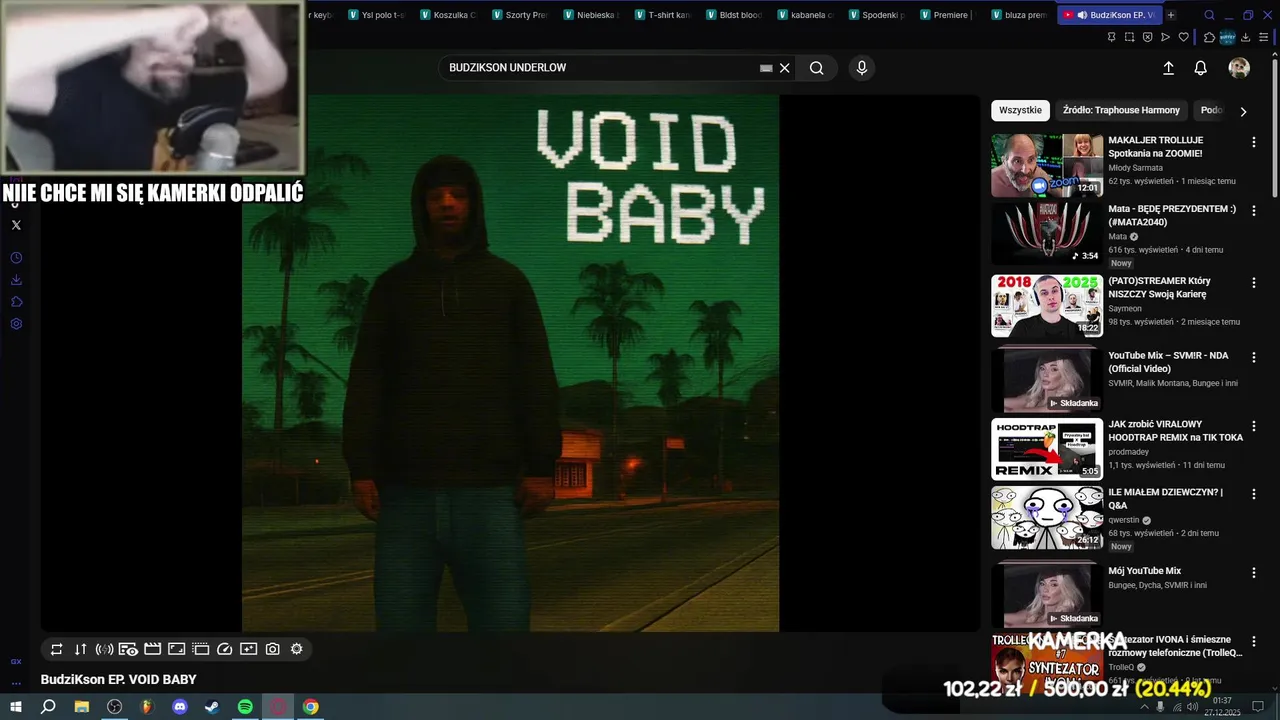Switch to the Ysl polo browser tab

point(375,15)
